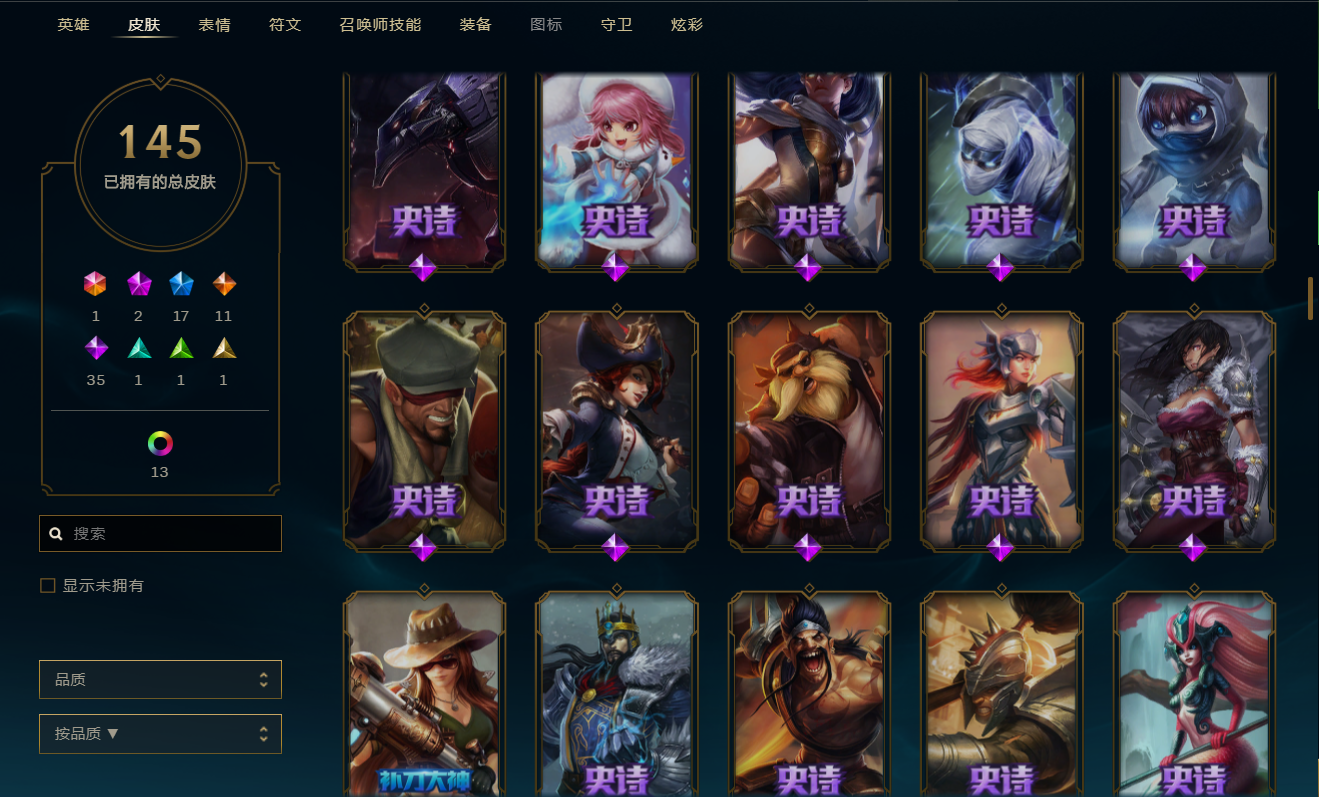Enable the 显示未拥有 checkbox
Viewport: 1319px width, 797px height.
click(47, 585)
